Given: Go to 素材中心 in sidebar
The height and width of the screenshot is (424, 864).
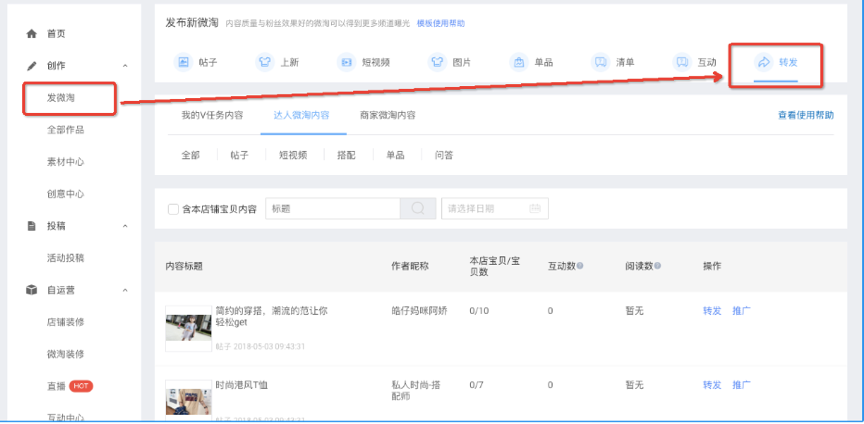Looking at the screenshot, I should tap(66, 162).
